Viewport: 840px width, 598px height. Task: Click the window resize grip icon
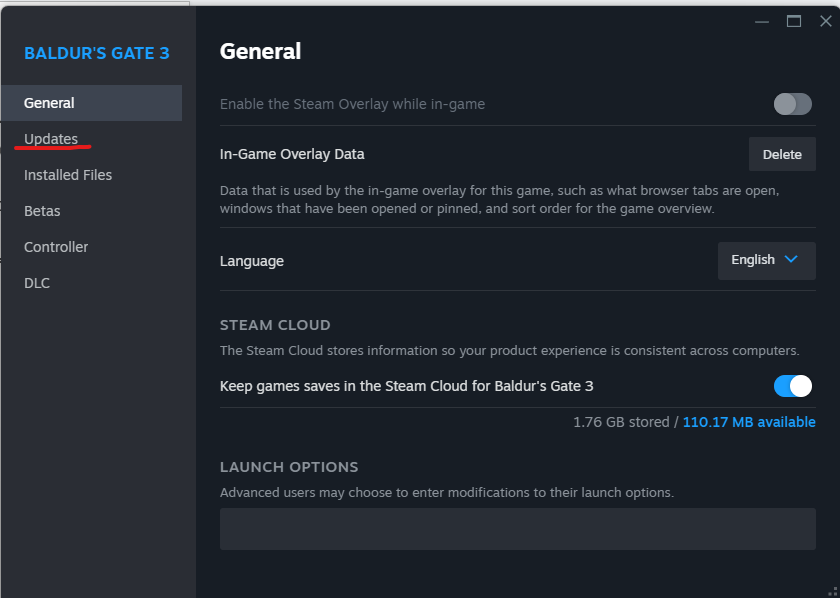click(833, 591)
